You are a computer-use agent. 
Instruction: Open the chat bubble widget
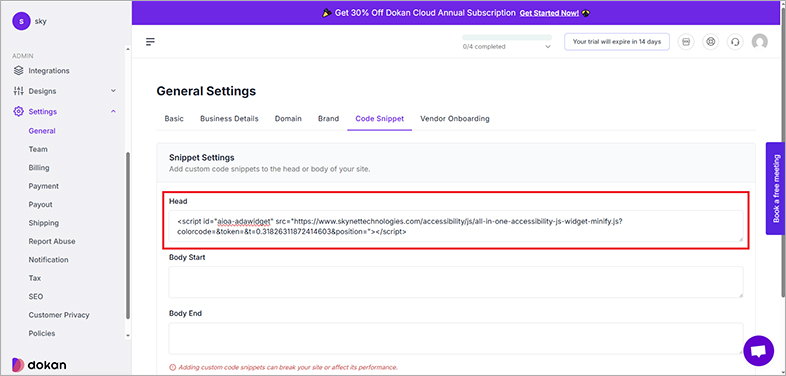758,350
